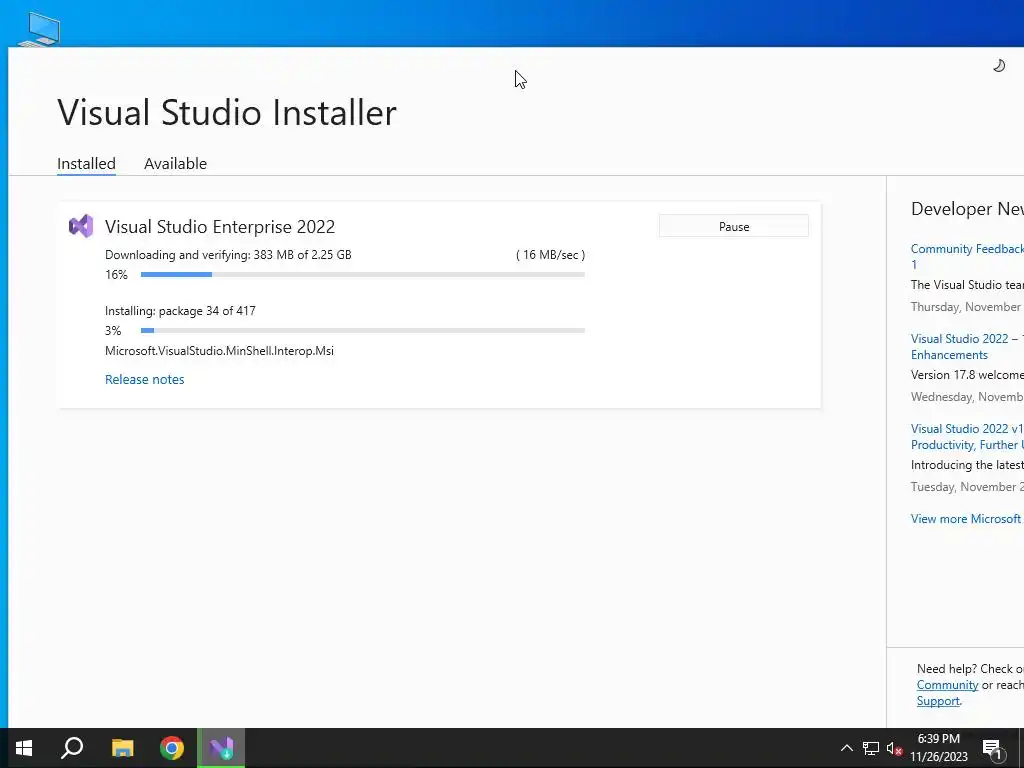Image resolution: width=1024 pixels, height=768 pixels.
Task: Open the network status tray icon
Action: (x=871, y=748)
